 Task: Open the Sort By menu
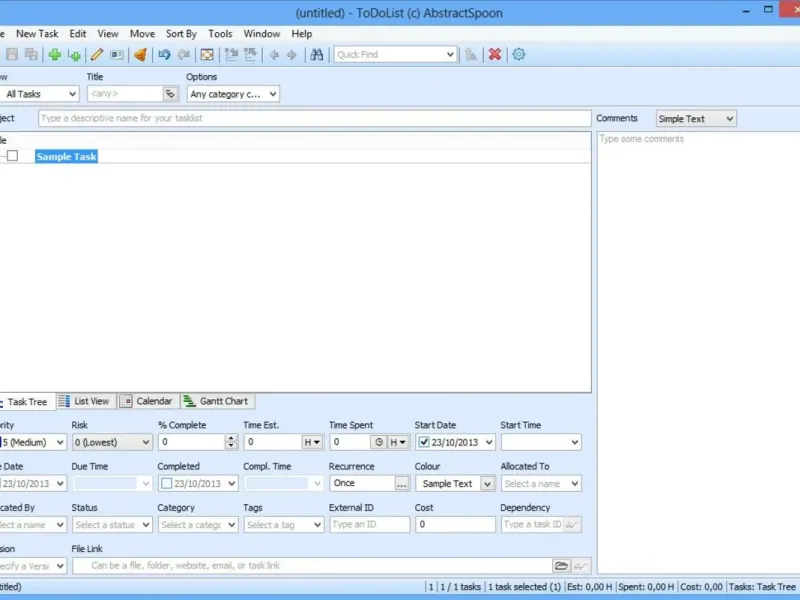tap(181, 34)
